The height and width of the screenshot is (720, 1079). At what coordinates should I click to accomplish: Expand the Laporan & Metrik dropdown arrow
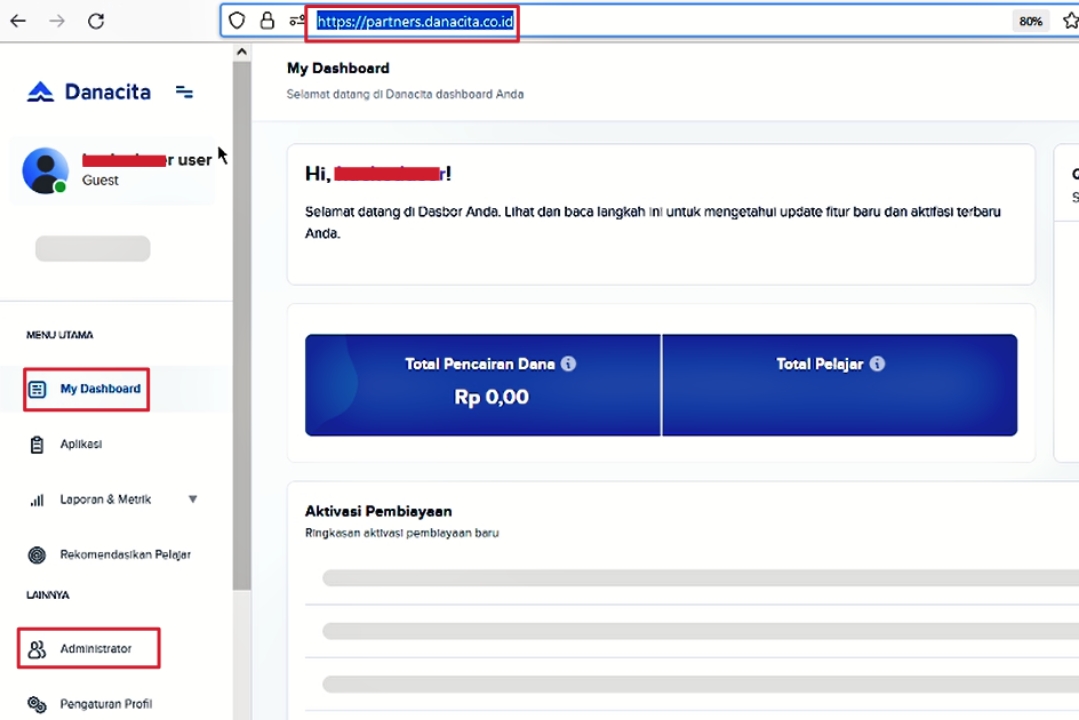(193, 499)
